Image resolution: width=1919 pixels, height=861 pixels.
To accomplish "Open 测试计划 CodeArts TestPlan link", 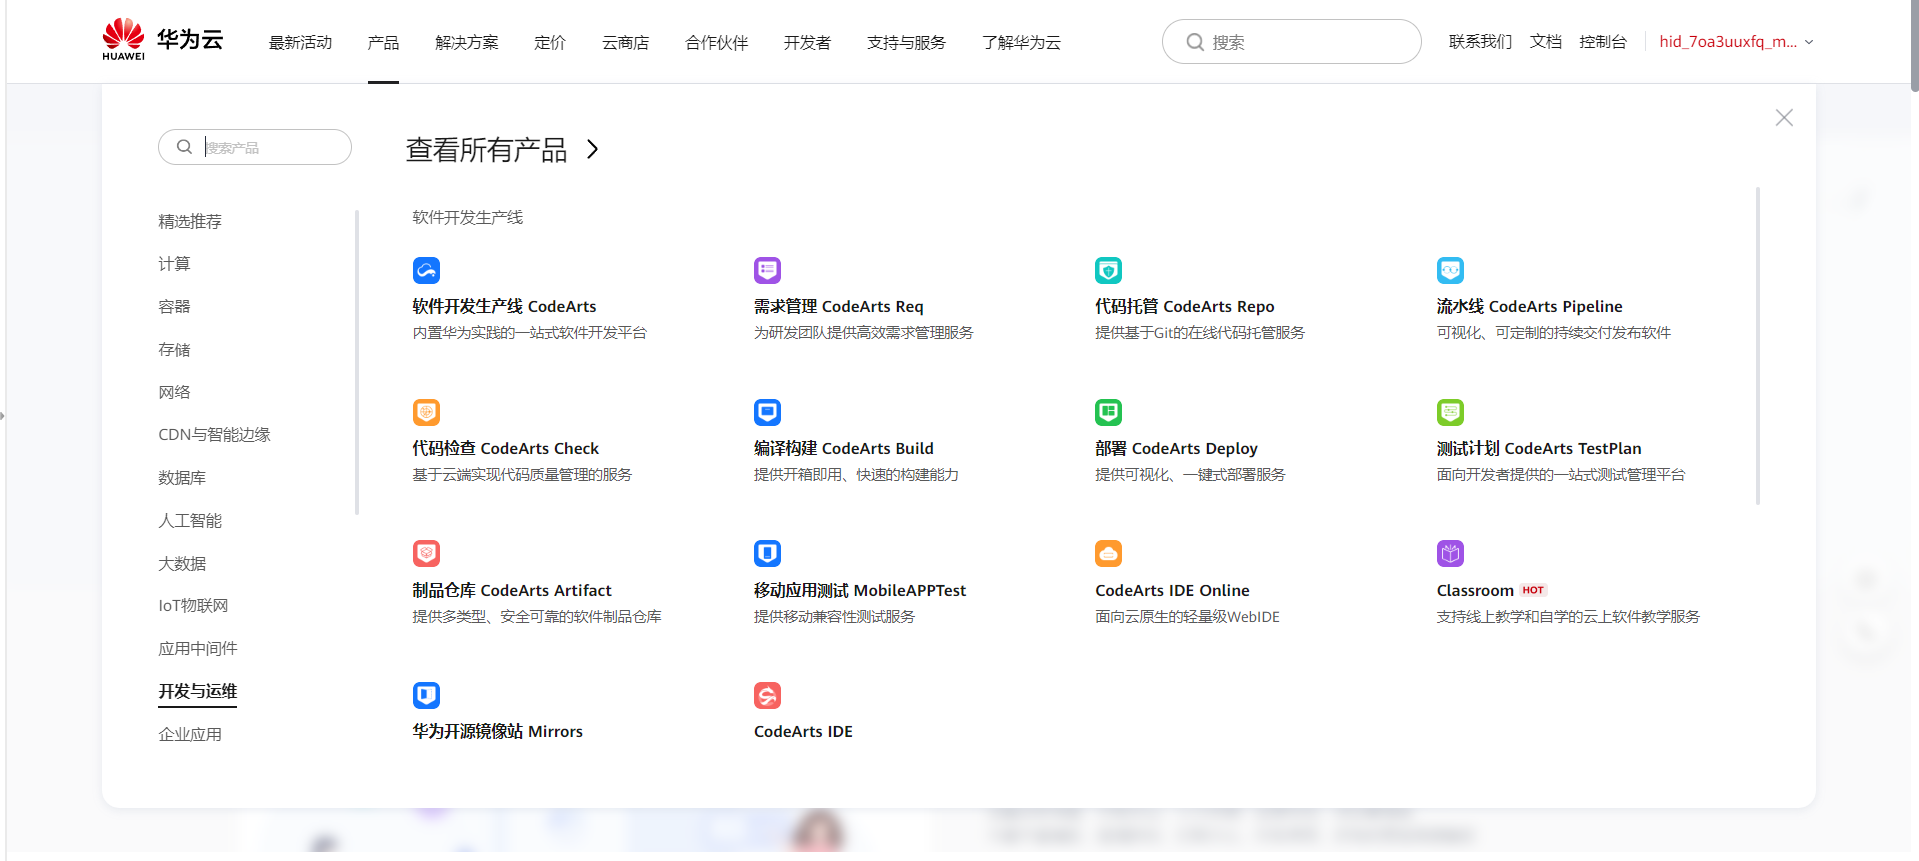I will (x=1539, y=448).
